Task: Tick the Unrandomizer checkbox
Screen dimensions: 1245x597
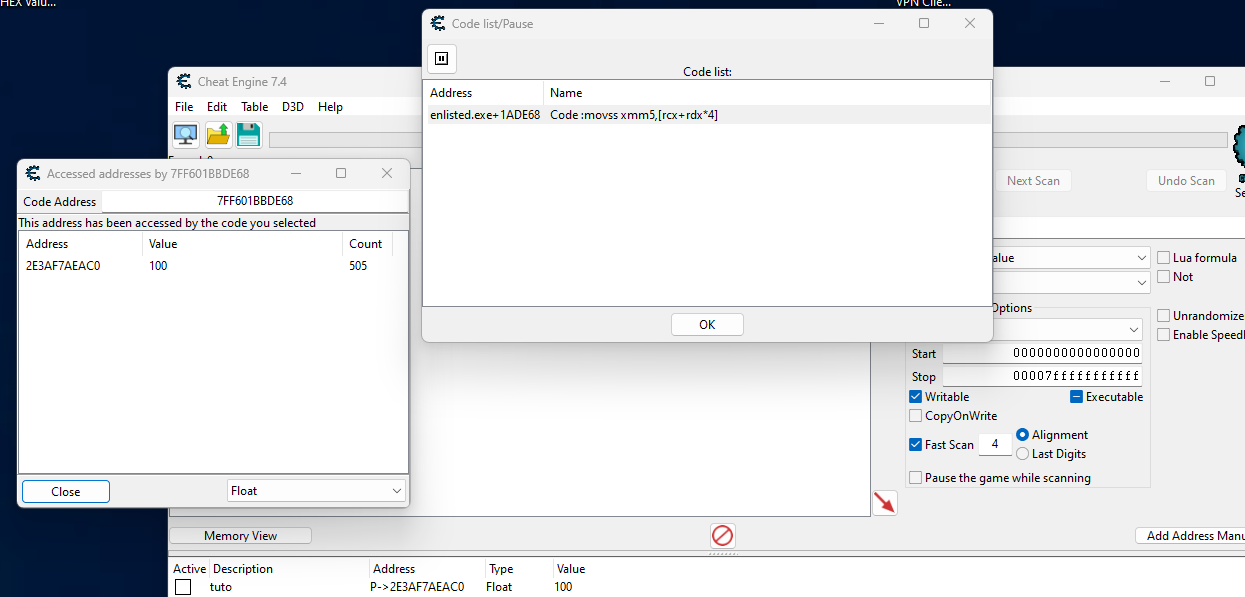Action: [x=1164, y=316]
